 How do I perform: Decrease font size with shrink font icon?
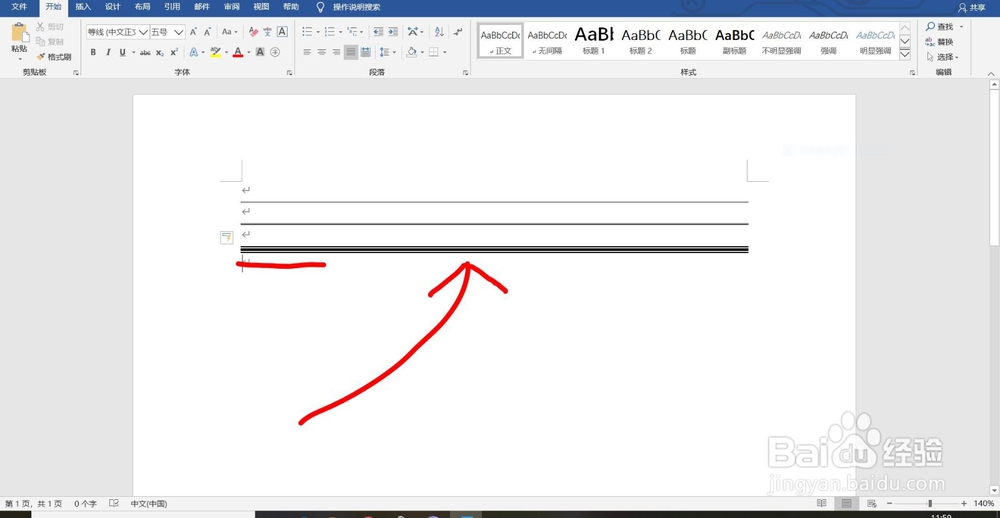(207, 32)
